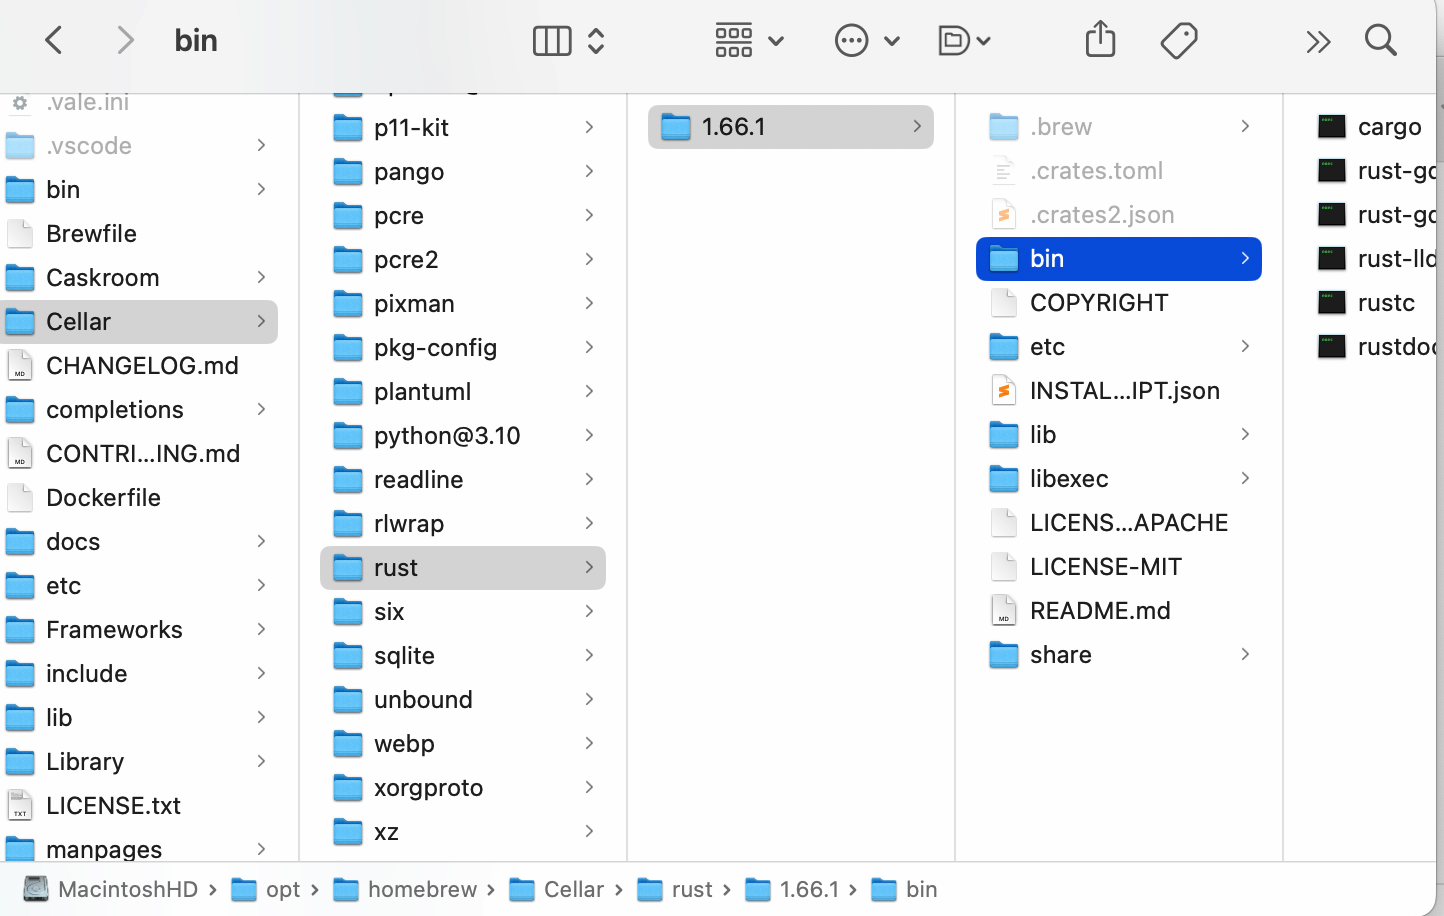This screenshot has width=1444, height=916.
Task: Select the rustc executable icon
Action: (x=1332, y=302)
